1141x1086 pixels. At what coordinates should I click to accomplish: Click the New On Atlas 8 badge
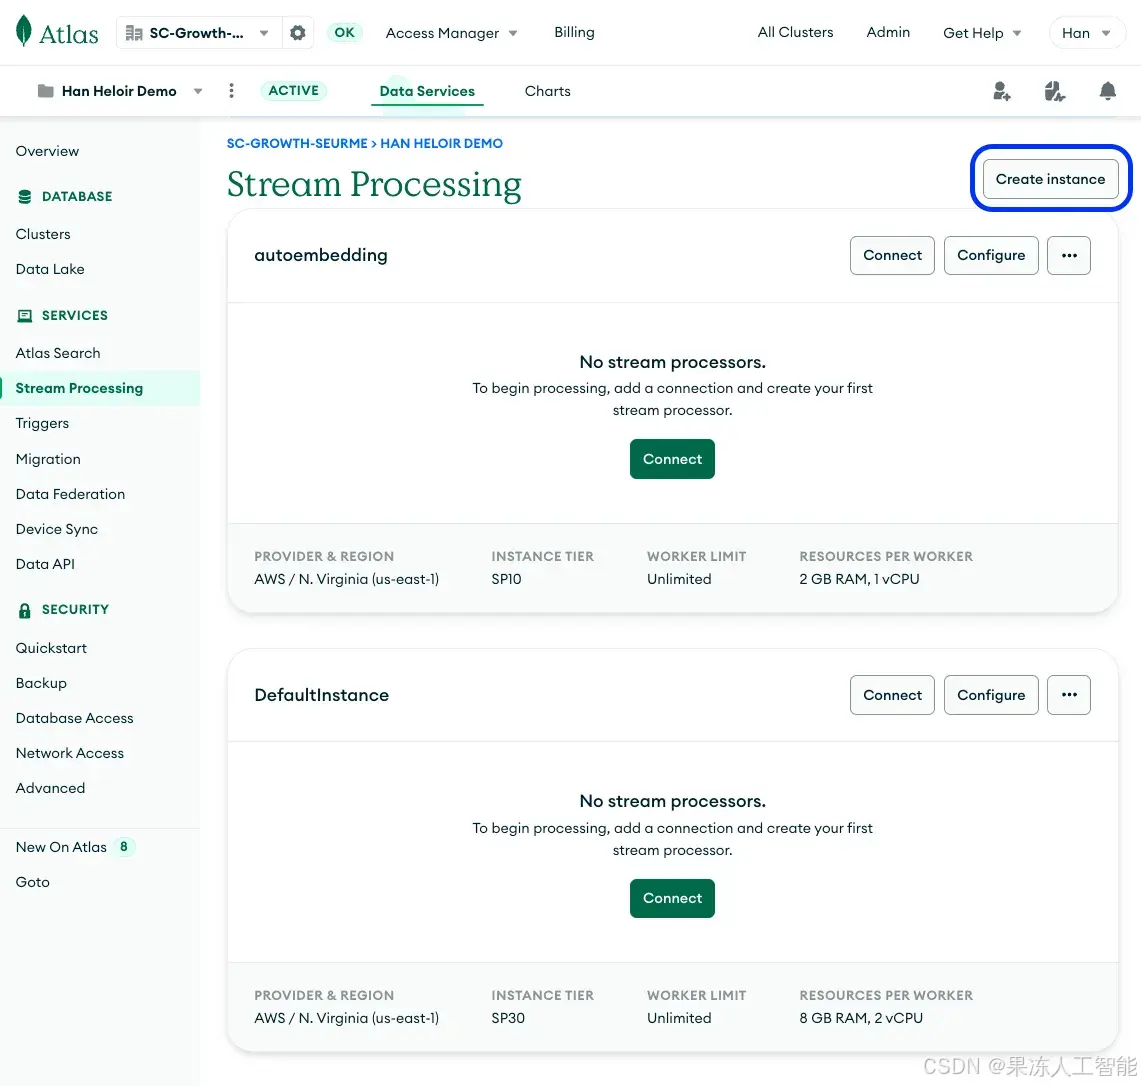click(124, 847)
